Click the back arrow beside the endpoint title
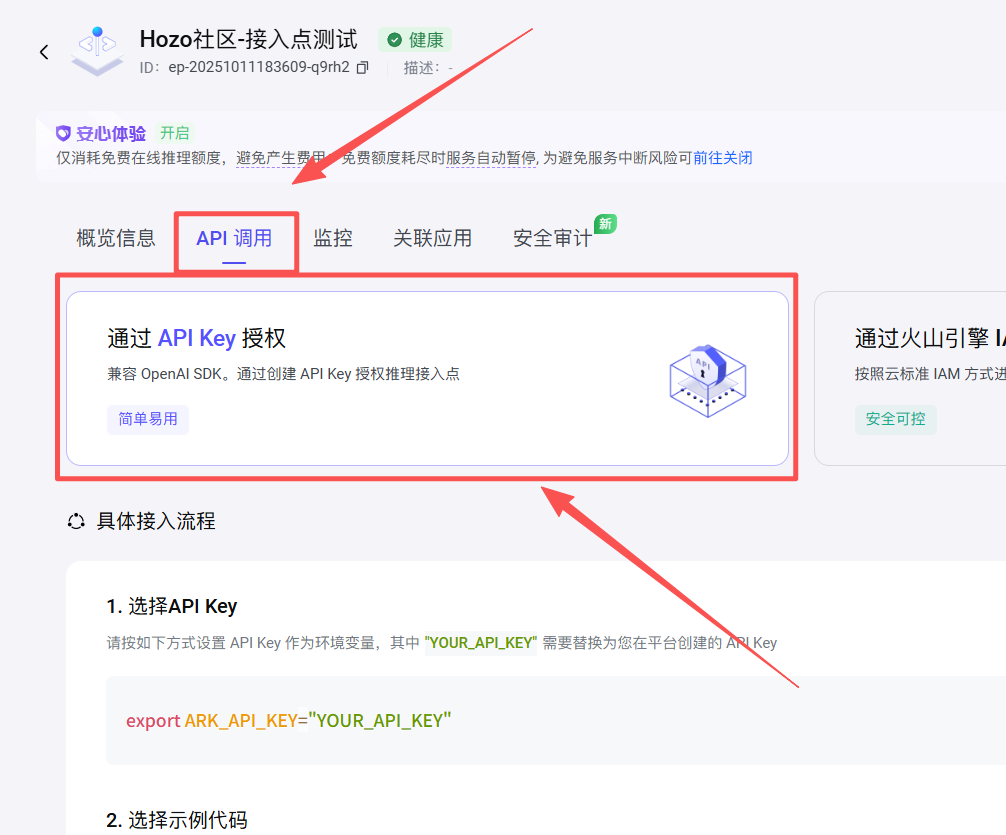Viewport: 1006px width, 835px height. [x=43, y=51]
